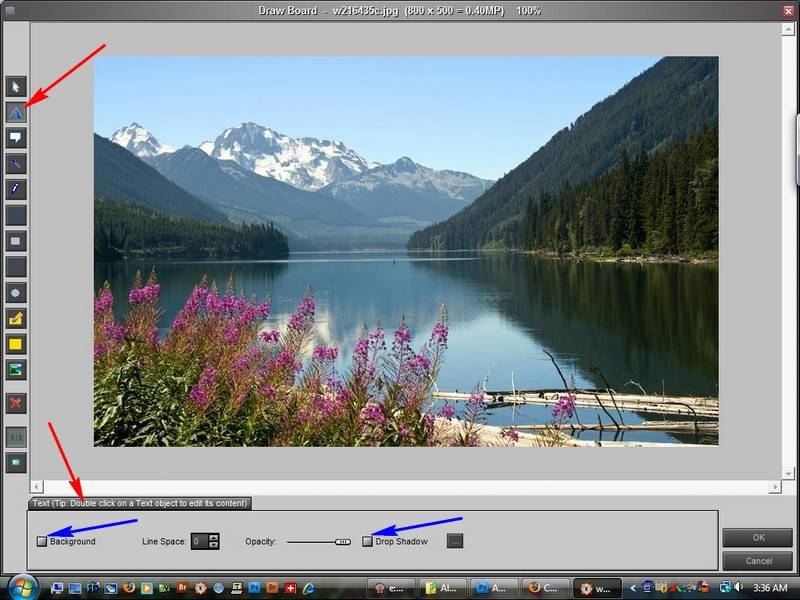The height and width of the screenshot is (600, 800).
Task: Pick the straight line drawing tool
Action: pyautogui.click(x=16, y=164)
